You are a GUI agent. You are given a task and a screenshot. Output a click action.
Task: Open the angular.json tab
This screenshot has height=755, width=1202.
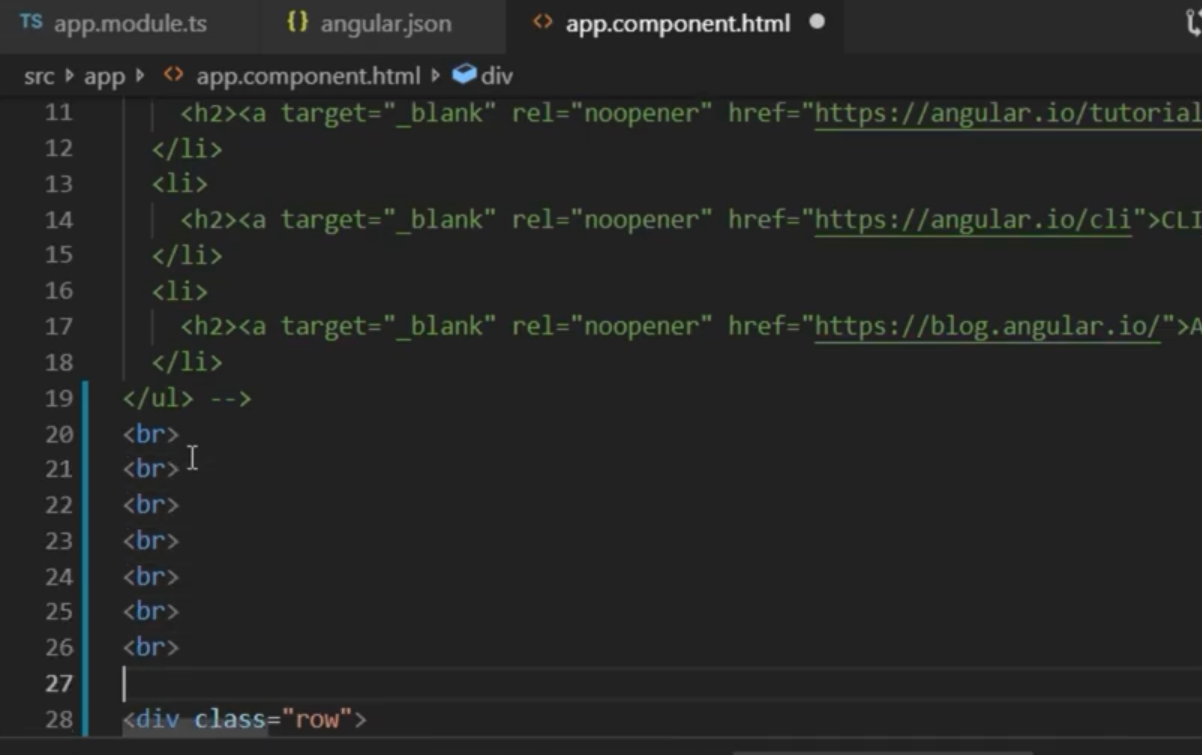click(x=368, y=24)
